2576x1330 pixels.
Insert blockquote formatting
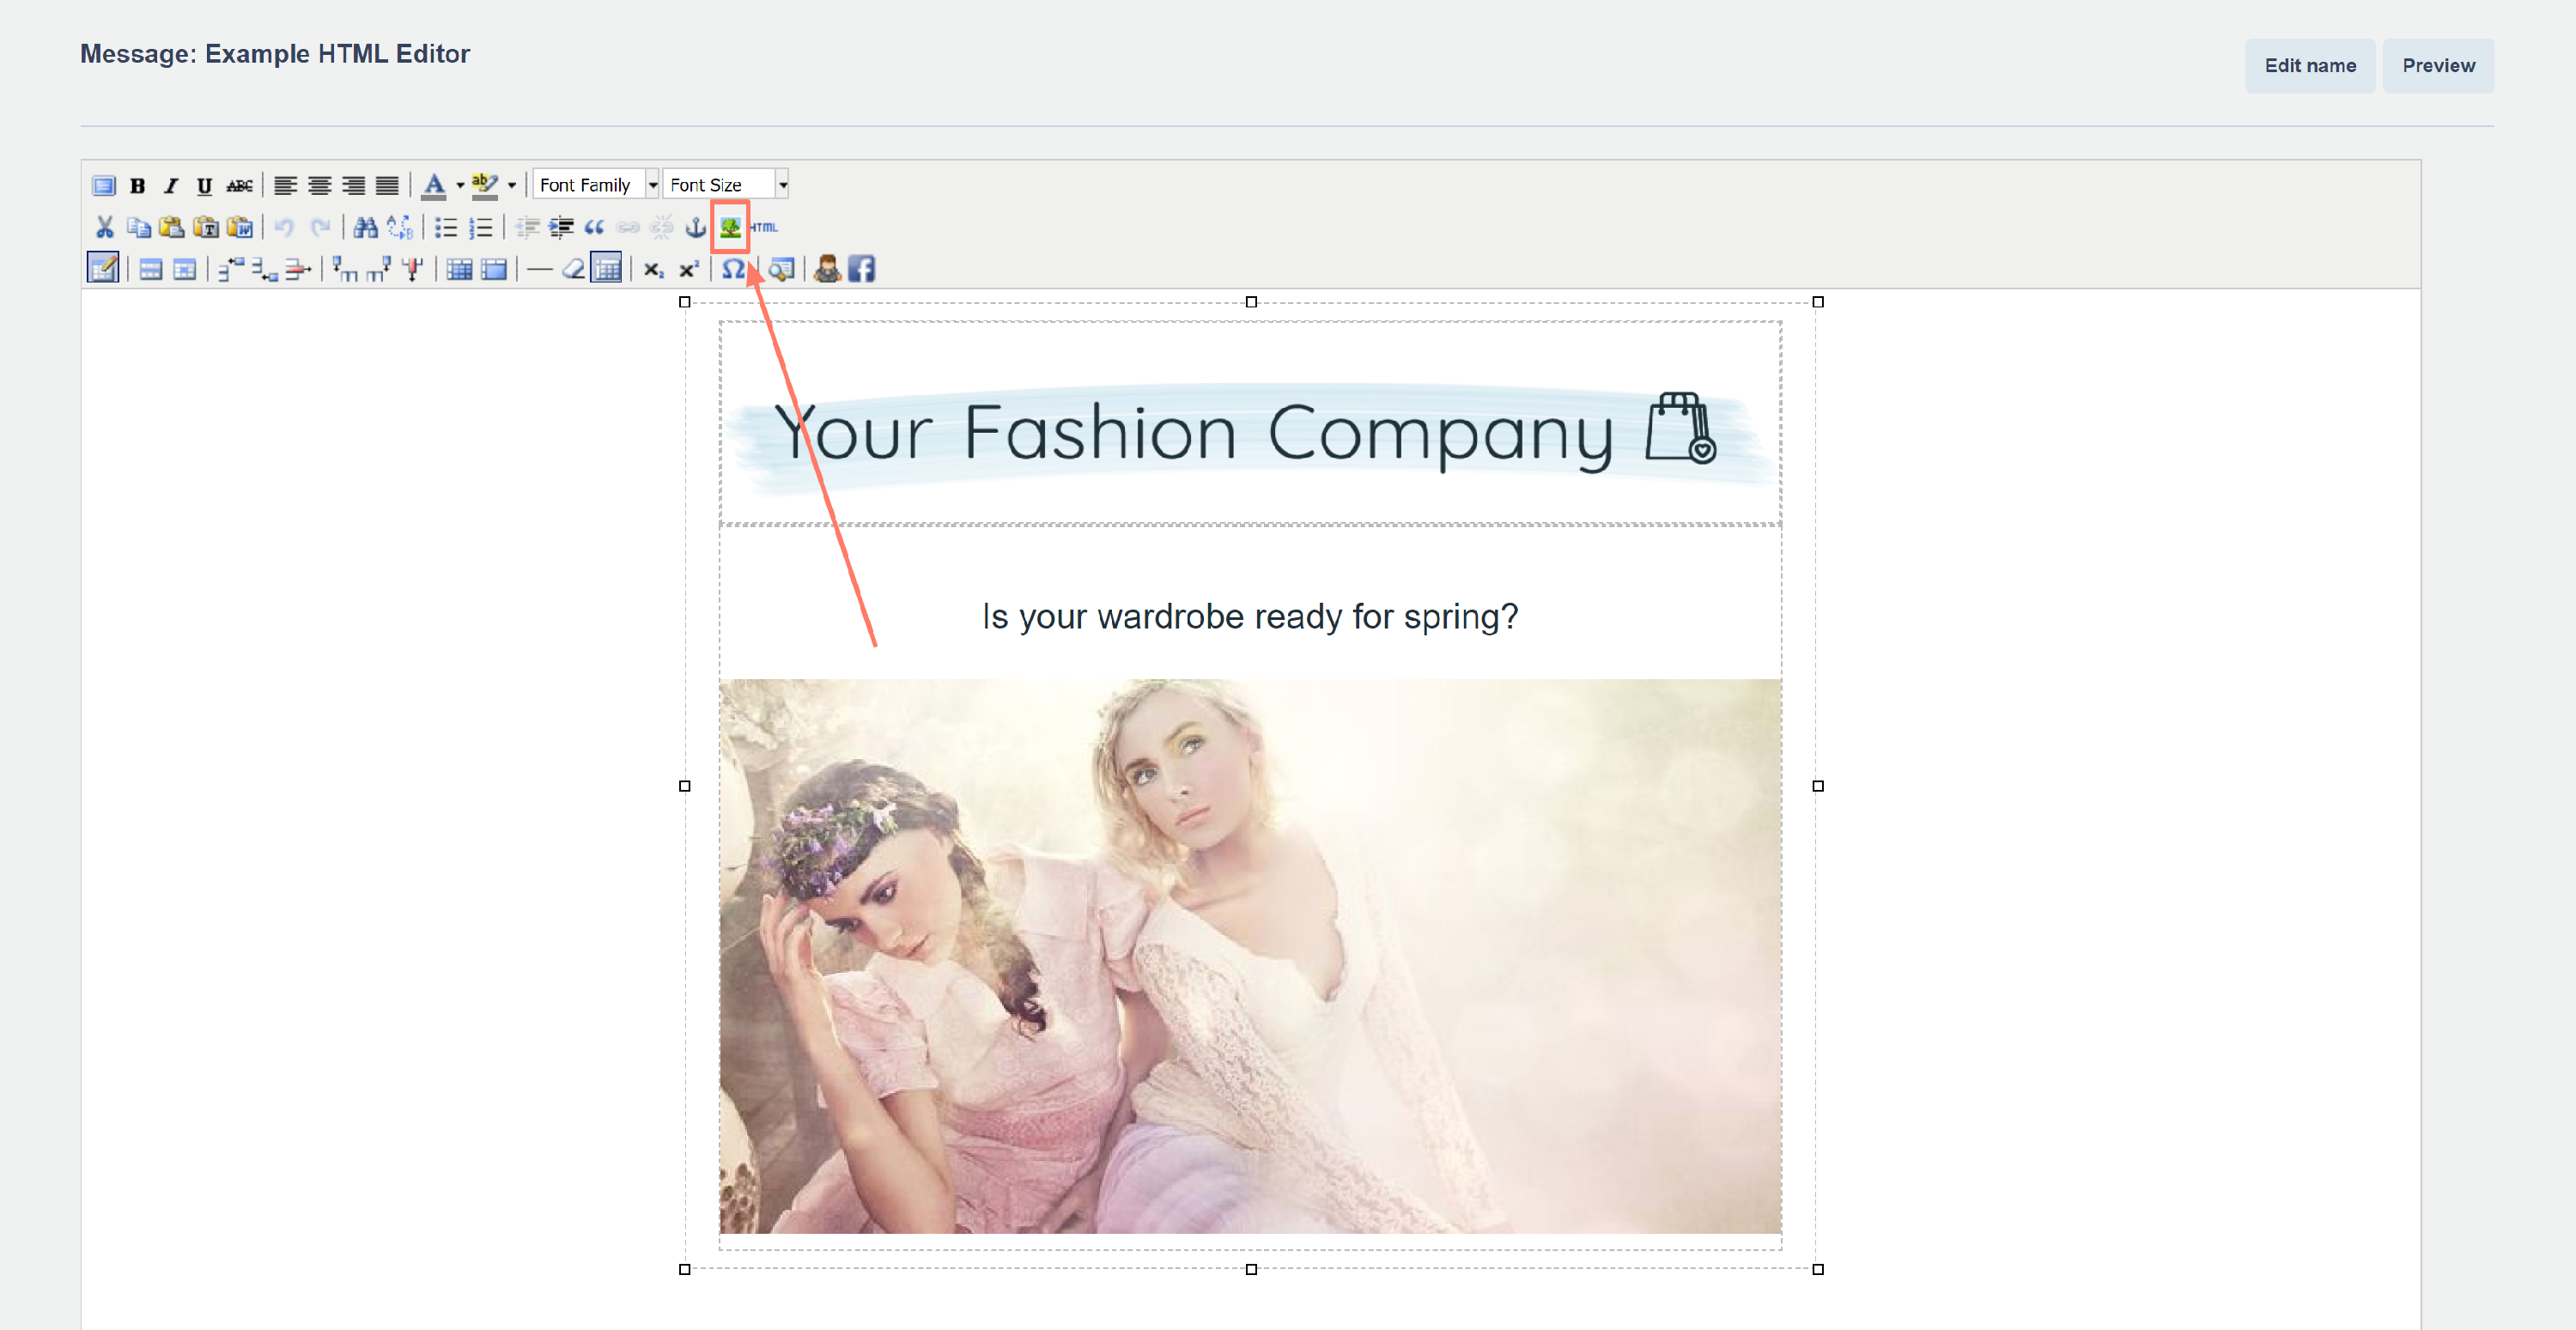pos(594,228)
